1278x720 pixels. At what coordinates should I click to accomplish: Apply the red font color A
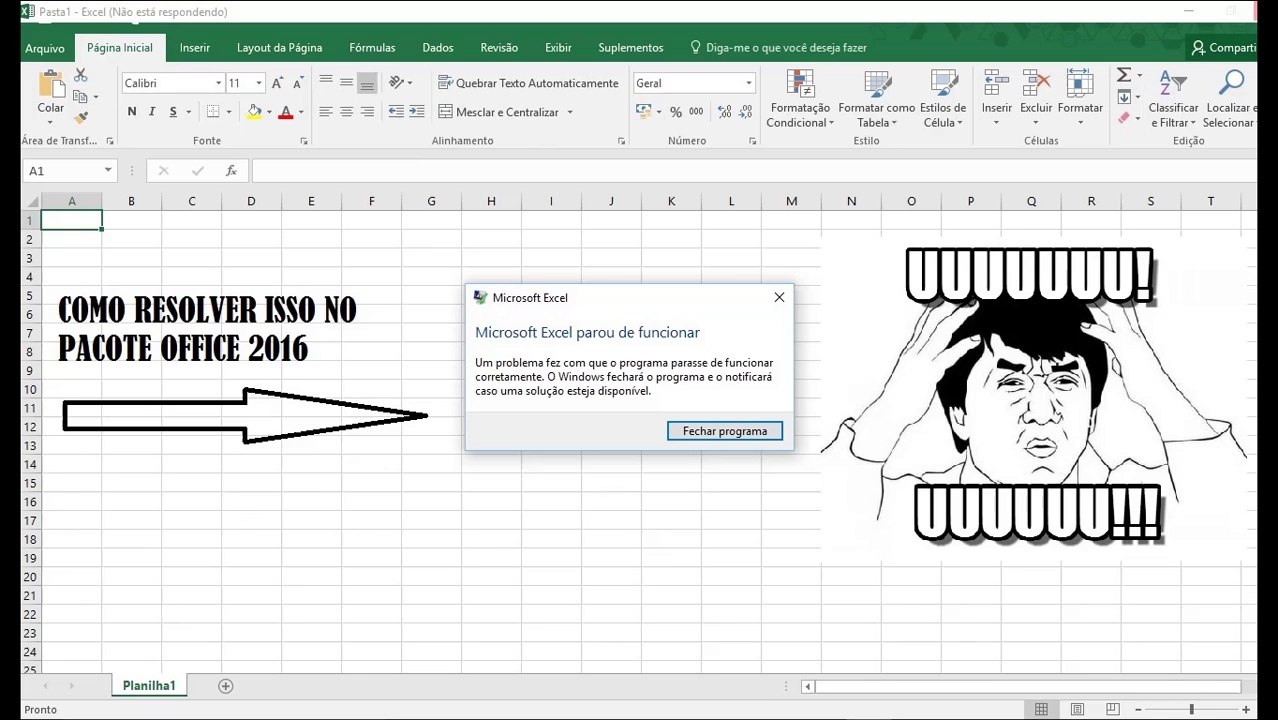286,112
